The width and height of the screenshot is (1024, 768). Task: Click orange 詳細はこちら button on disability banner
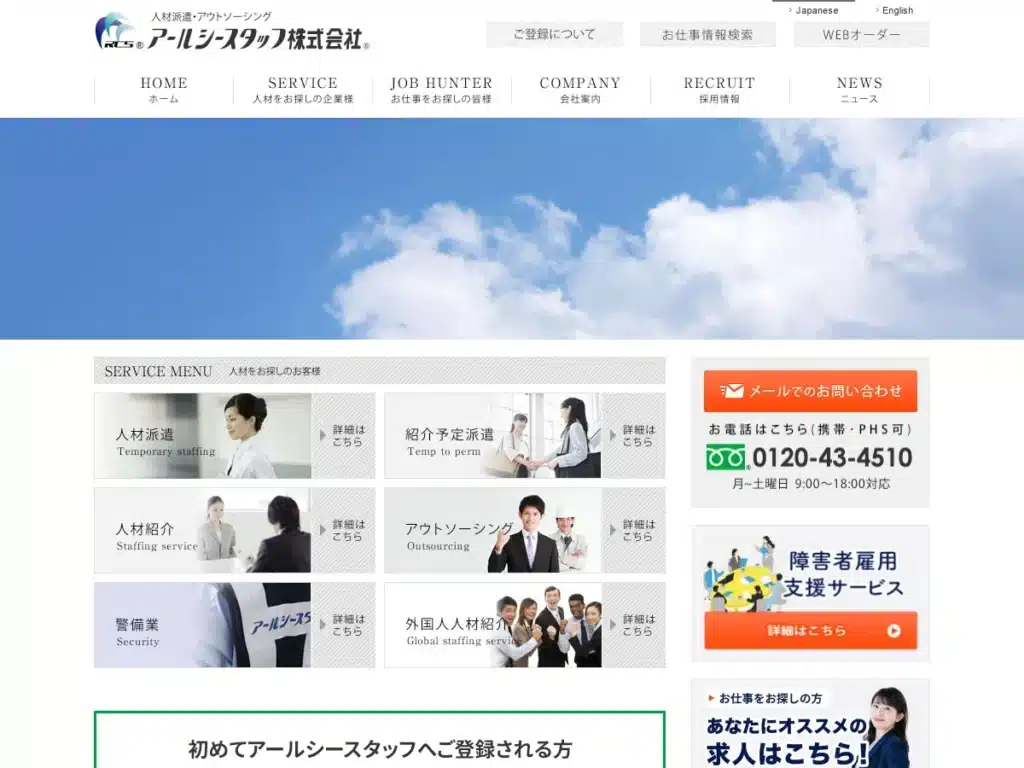pos(810,630)
